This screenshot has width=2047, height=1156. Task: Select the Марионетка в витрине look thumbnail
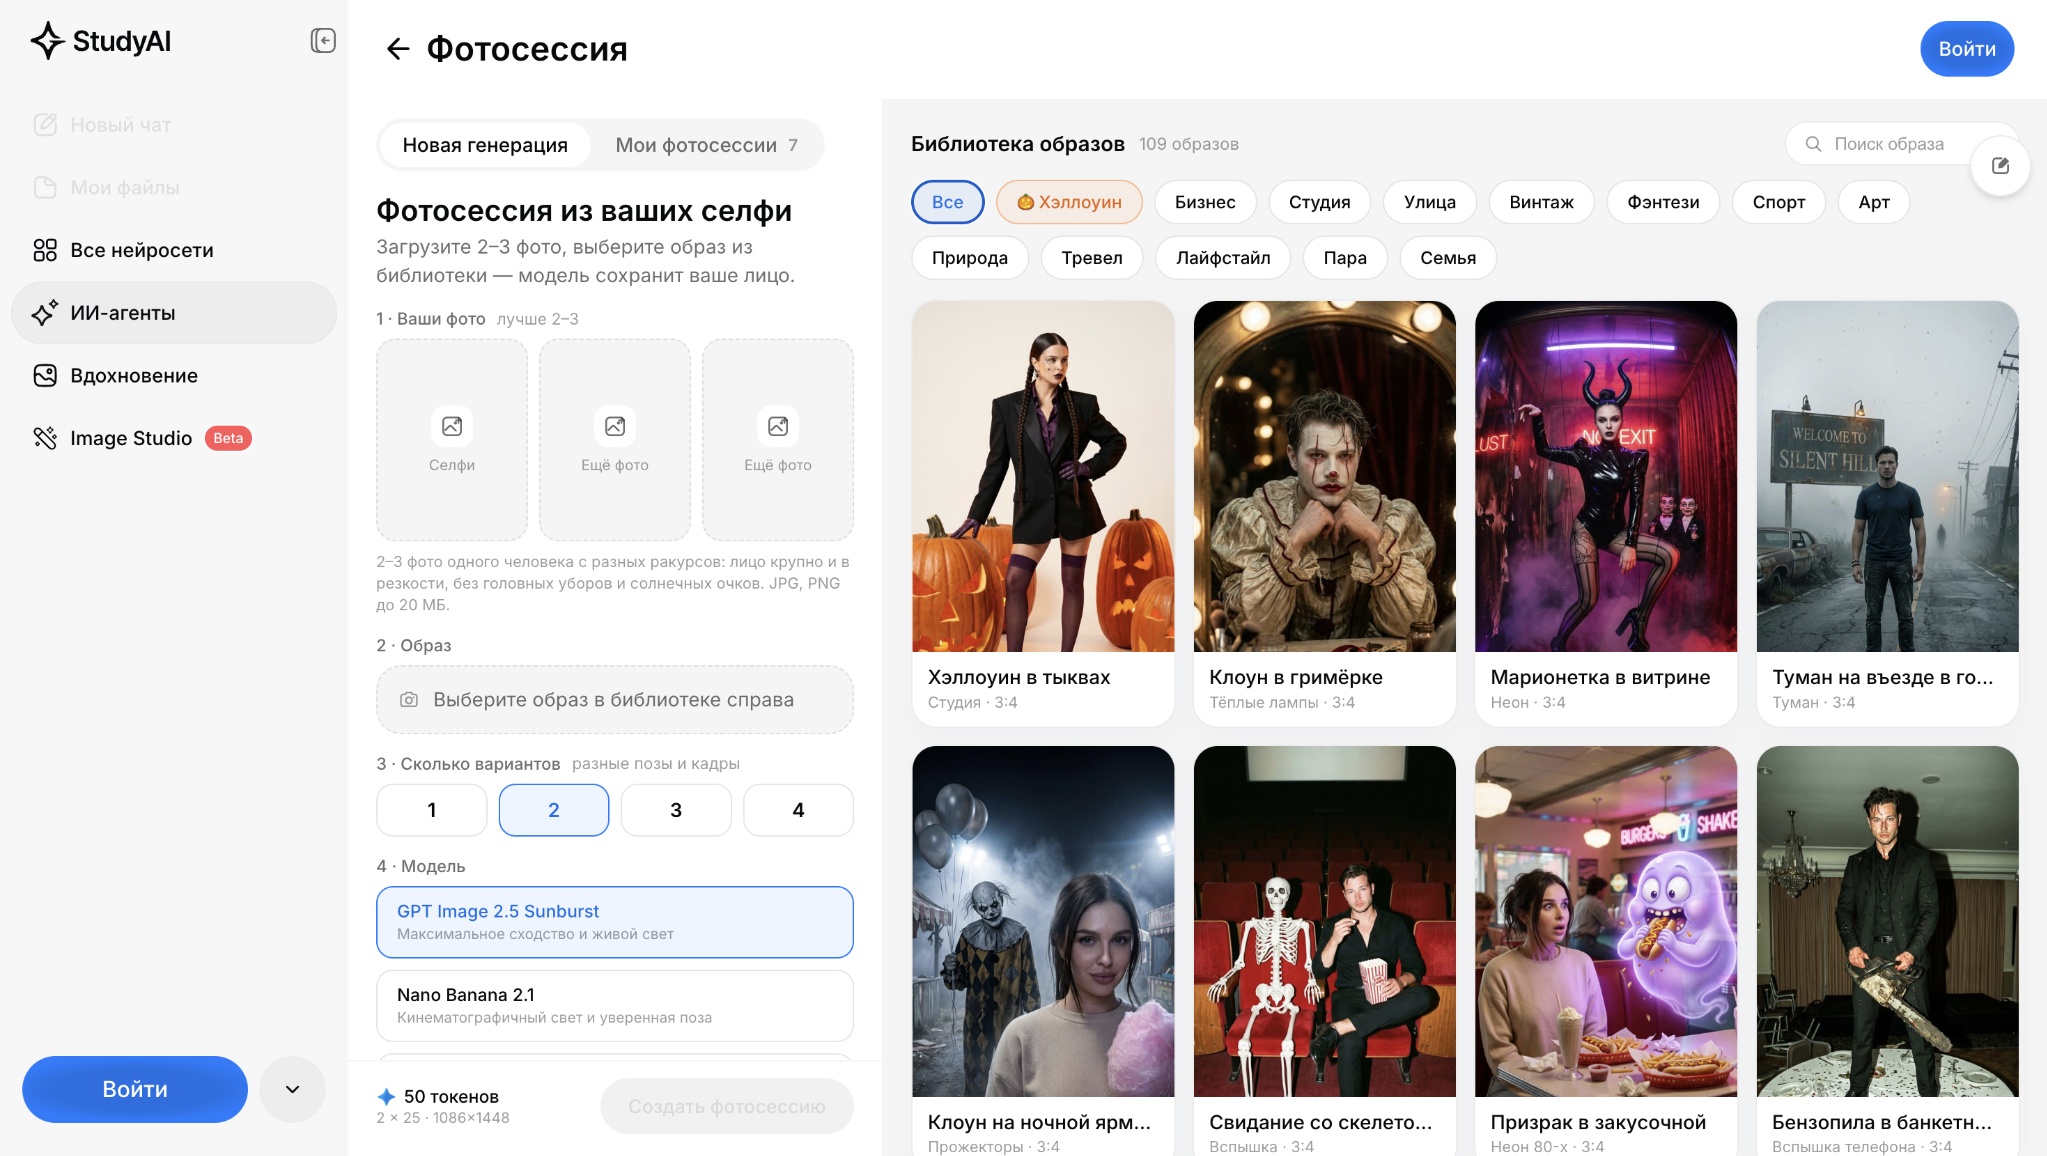pyautogui.click(x=1606, y=477)
